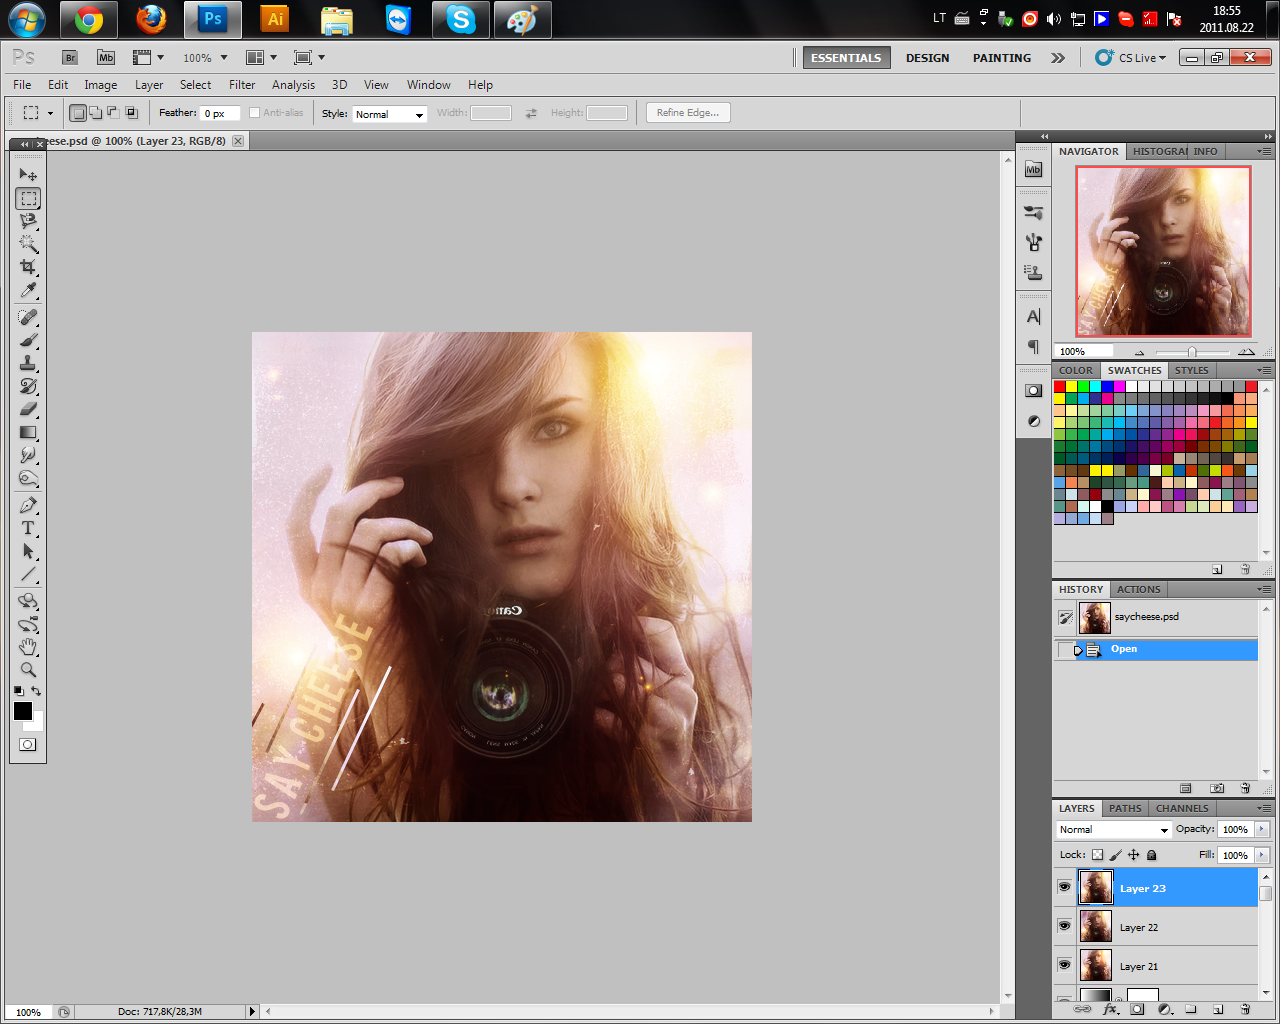This screenshot has height=1024, width=1280.
Task: Switch to the Design workspace
Action: click(928, 58)
